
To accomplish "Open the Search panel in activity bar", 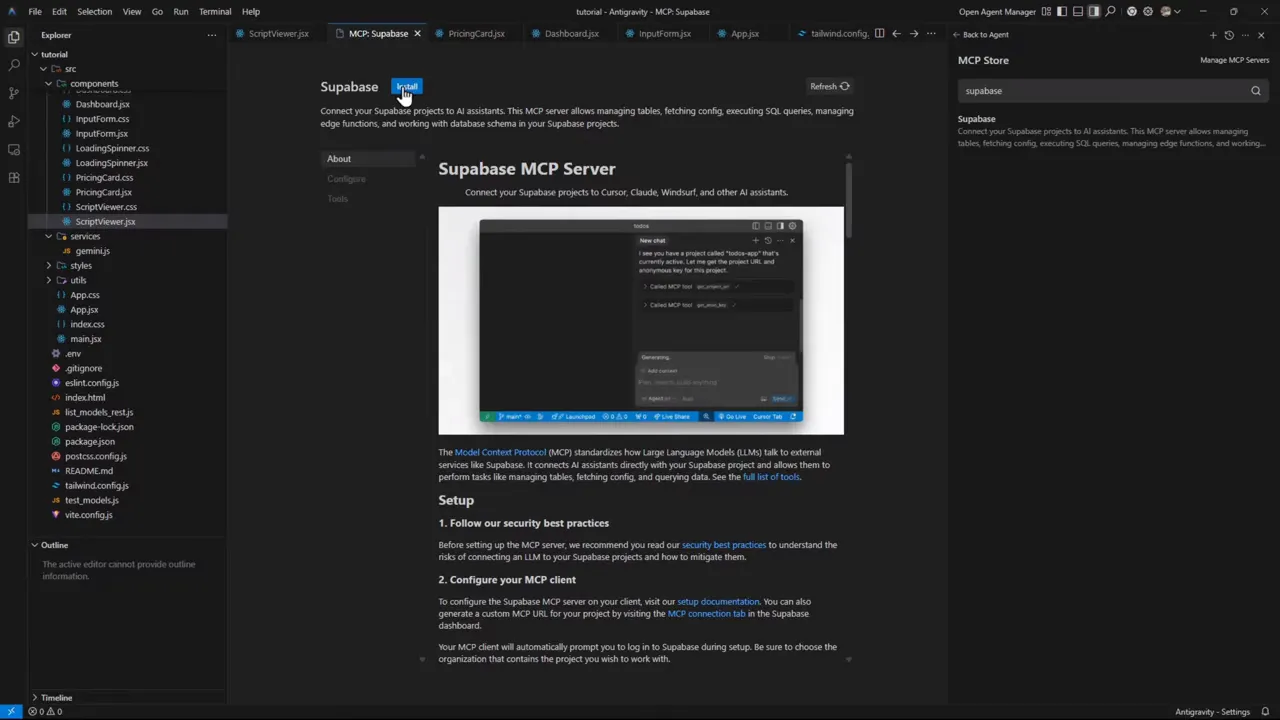I will click(x=13, y=63).
